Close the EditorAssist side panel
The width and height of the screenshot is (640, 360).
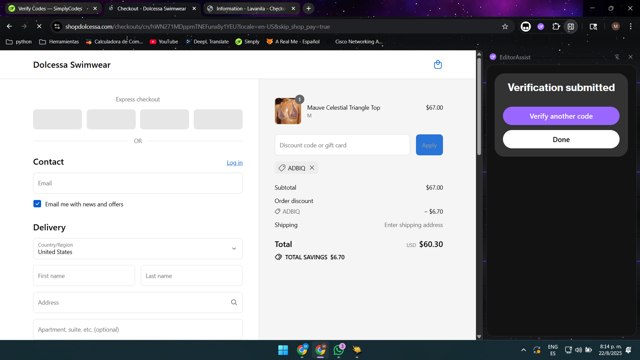click(x=631, y=57)
